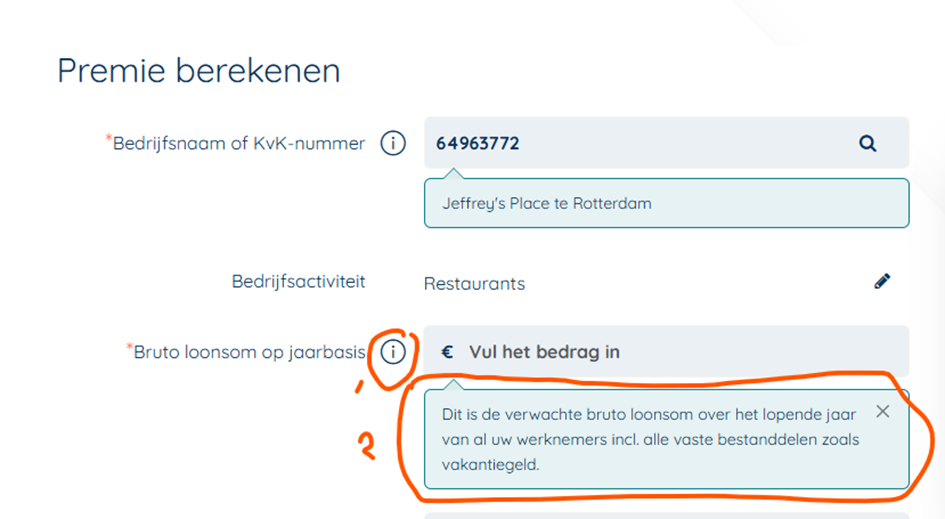Open info icon beside Bedrijfsnaam of KvK-nummer
Image resolution: width=945 pixels, height=519 pixels.
[x=393, y=143]
